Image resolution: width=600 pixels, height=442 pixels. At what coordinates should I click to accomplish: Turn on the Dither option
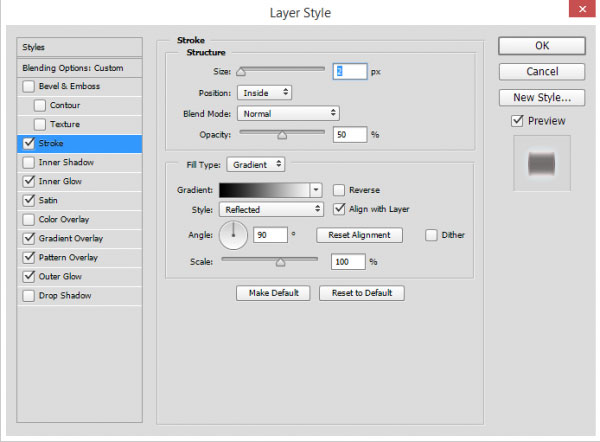(x=431, y=235)
